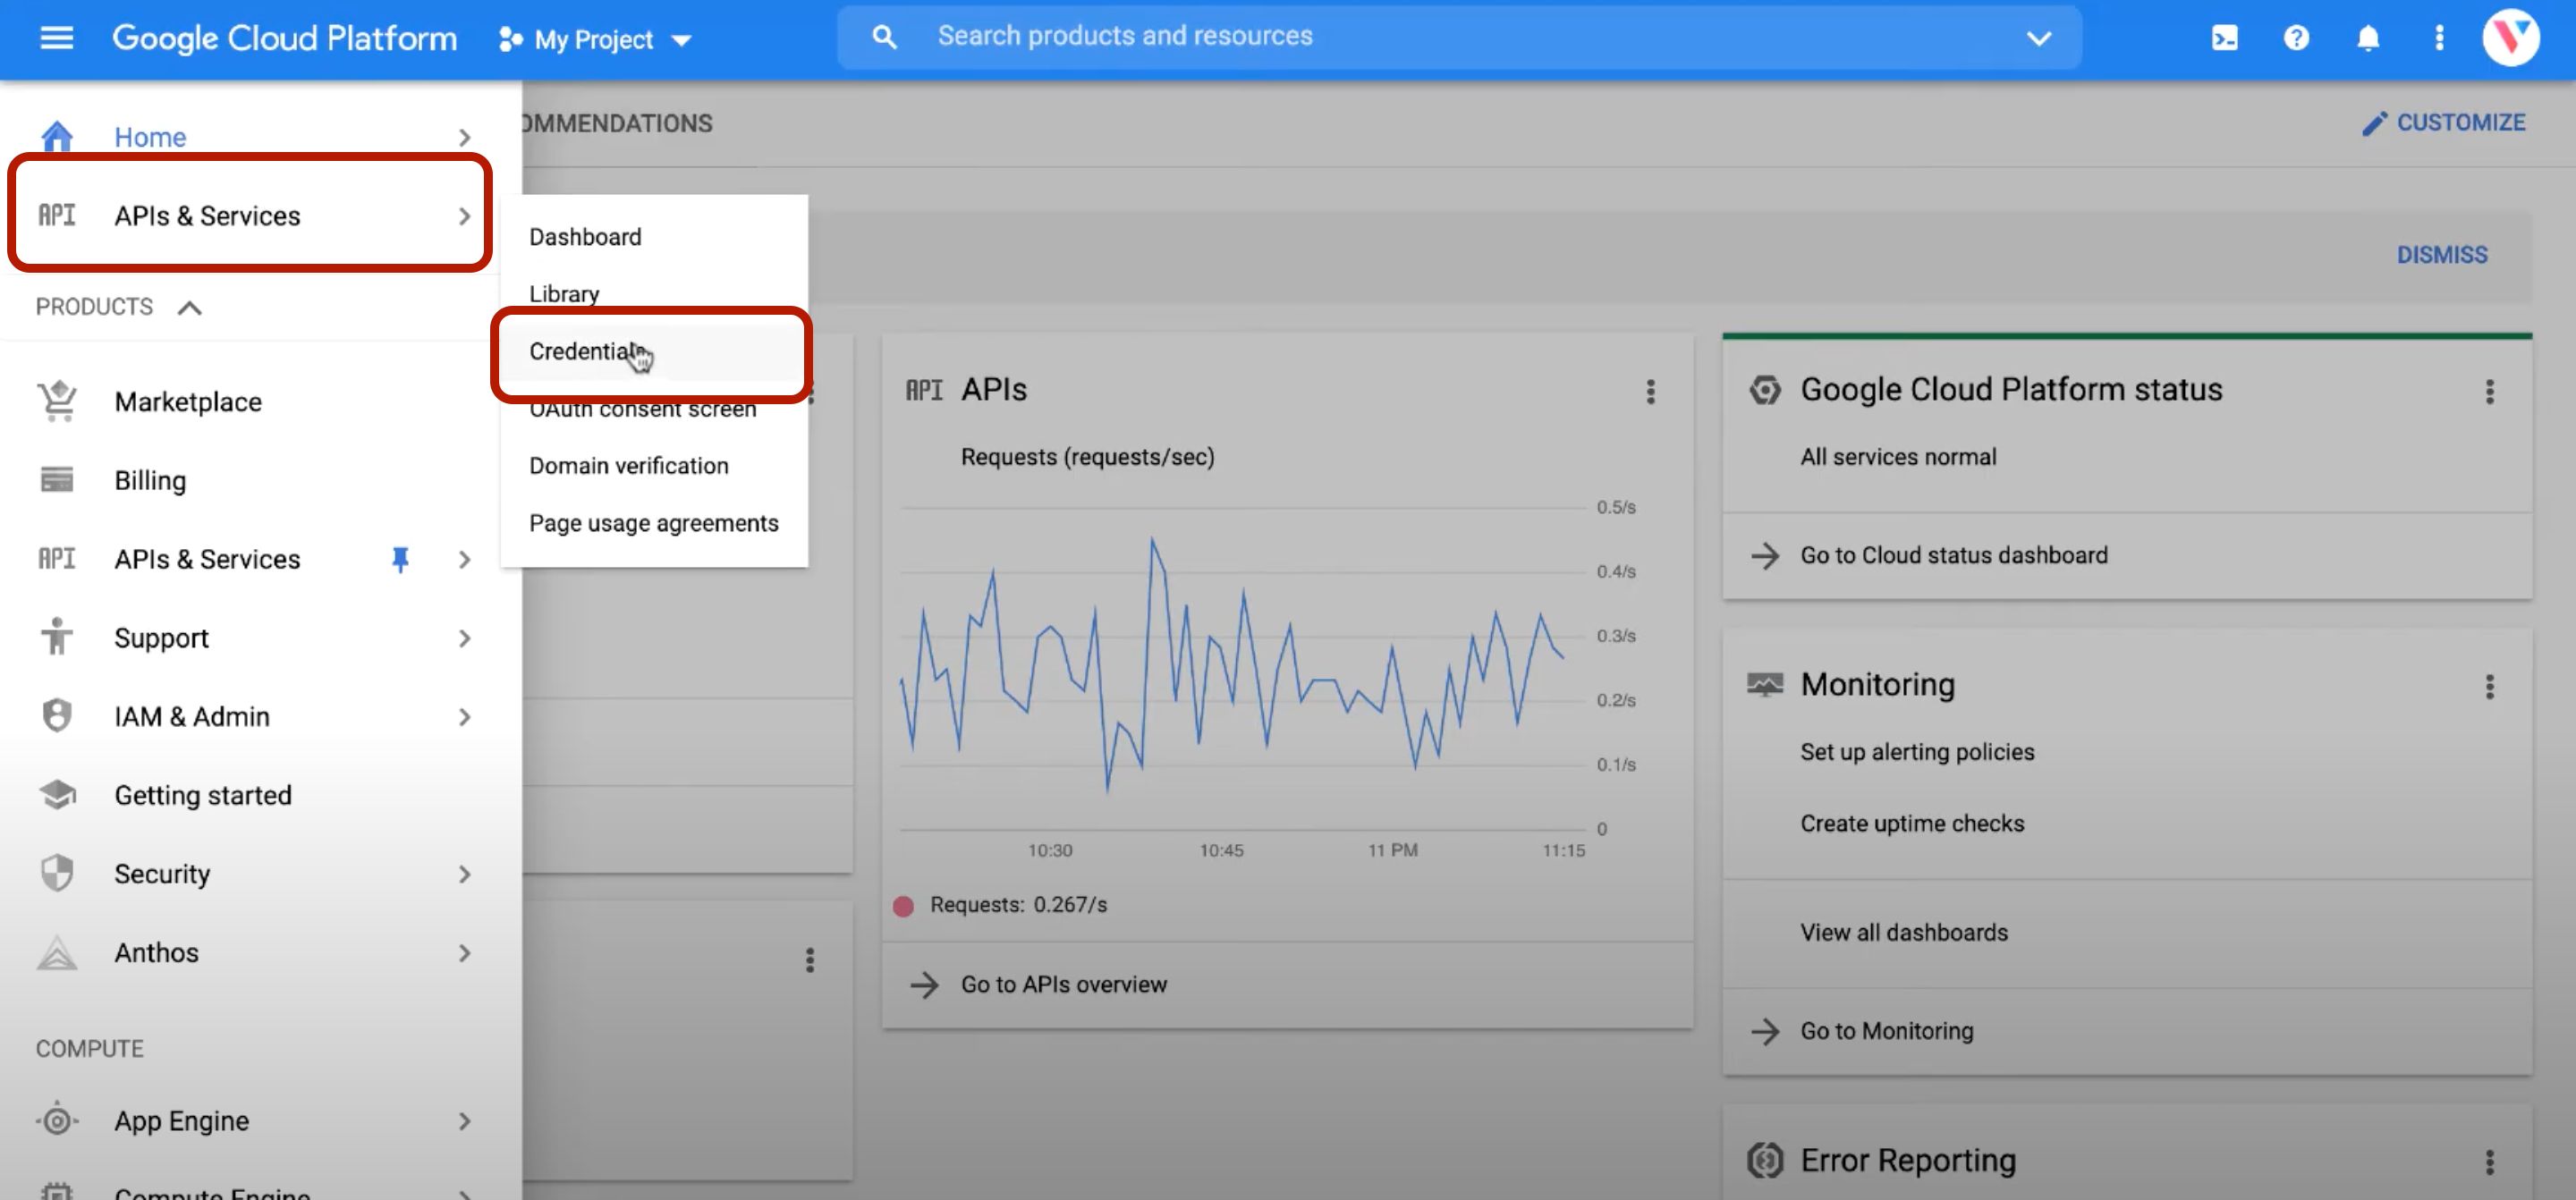Click the user account avatar
The height and width of the screenshot is (1200, 2576).
pos(2510,38)
